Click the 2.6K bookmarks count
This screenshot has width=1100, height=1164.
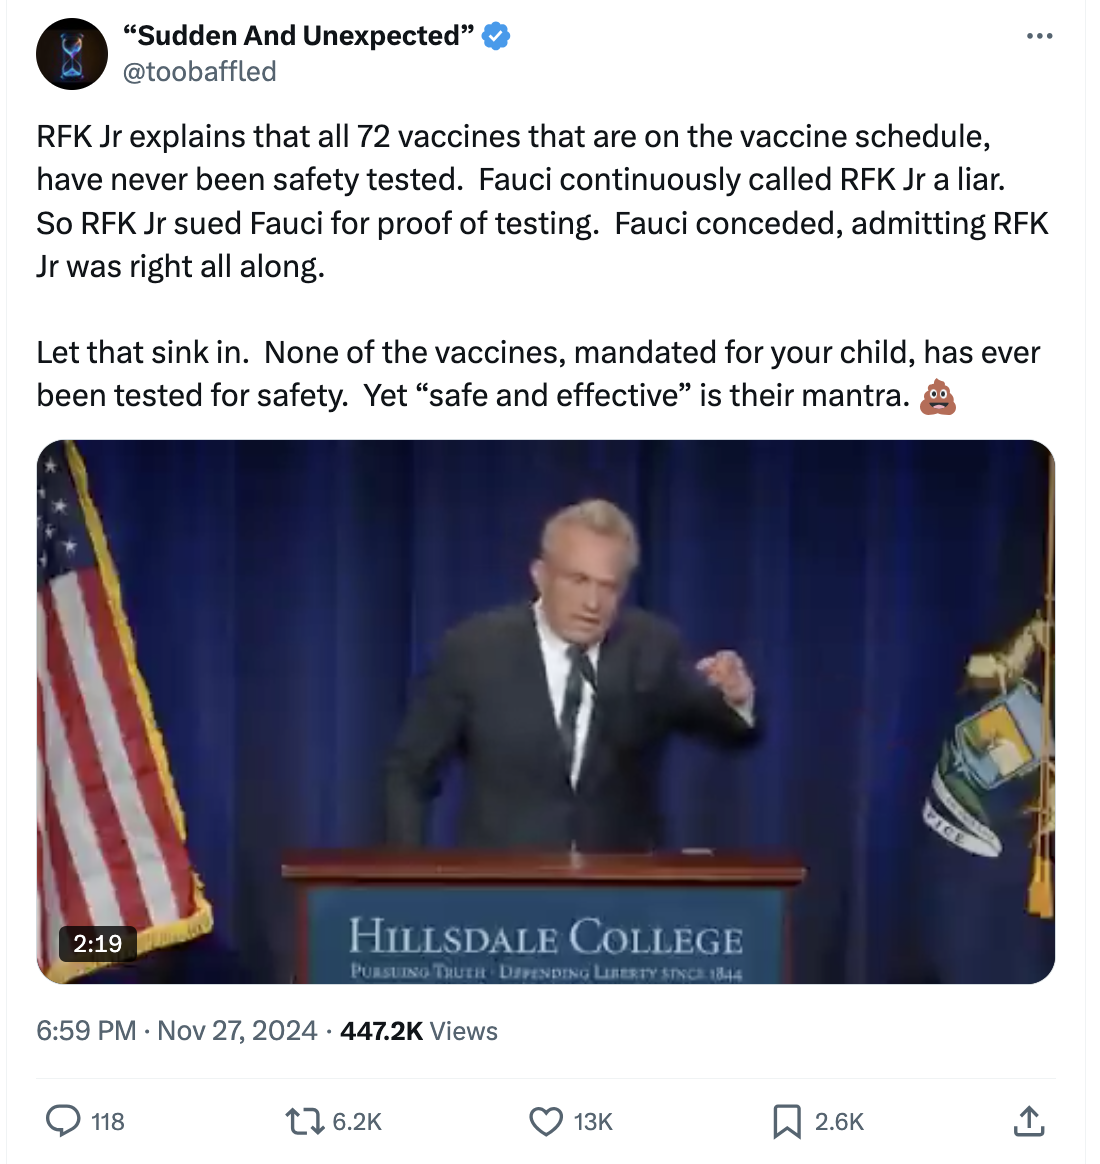click(x=839, y=1122)
